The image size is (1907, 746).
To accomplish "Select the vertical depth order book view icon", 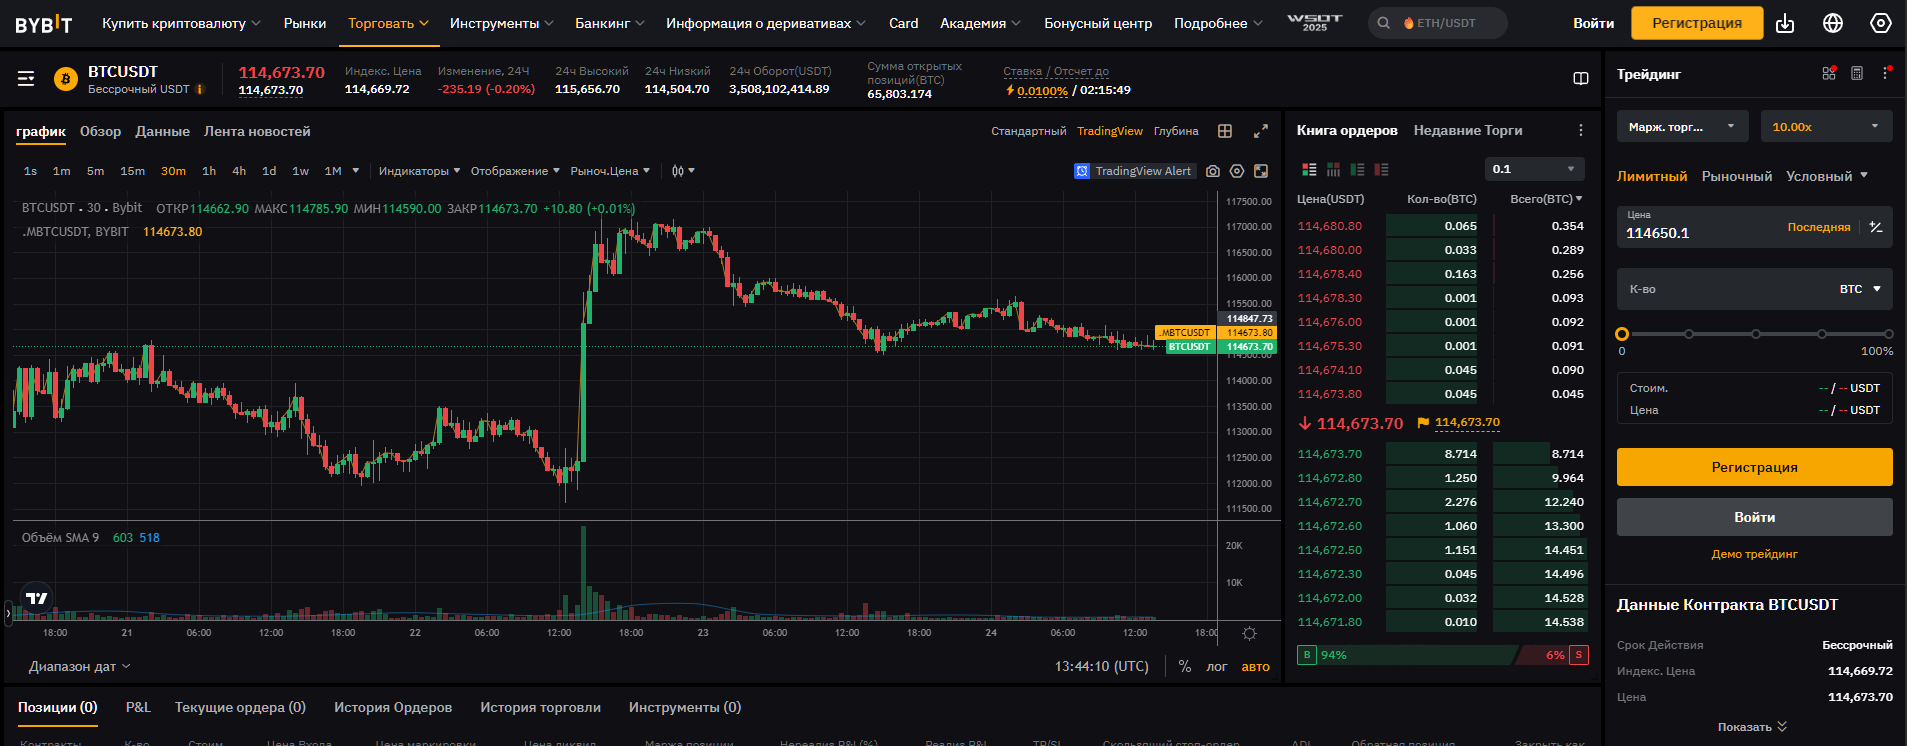I will pos(1333,170).
